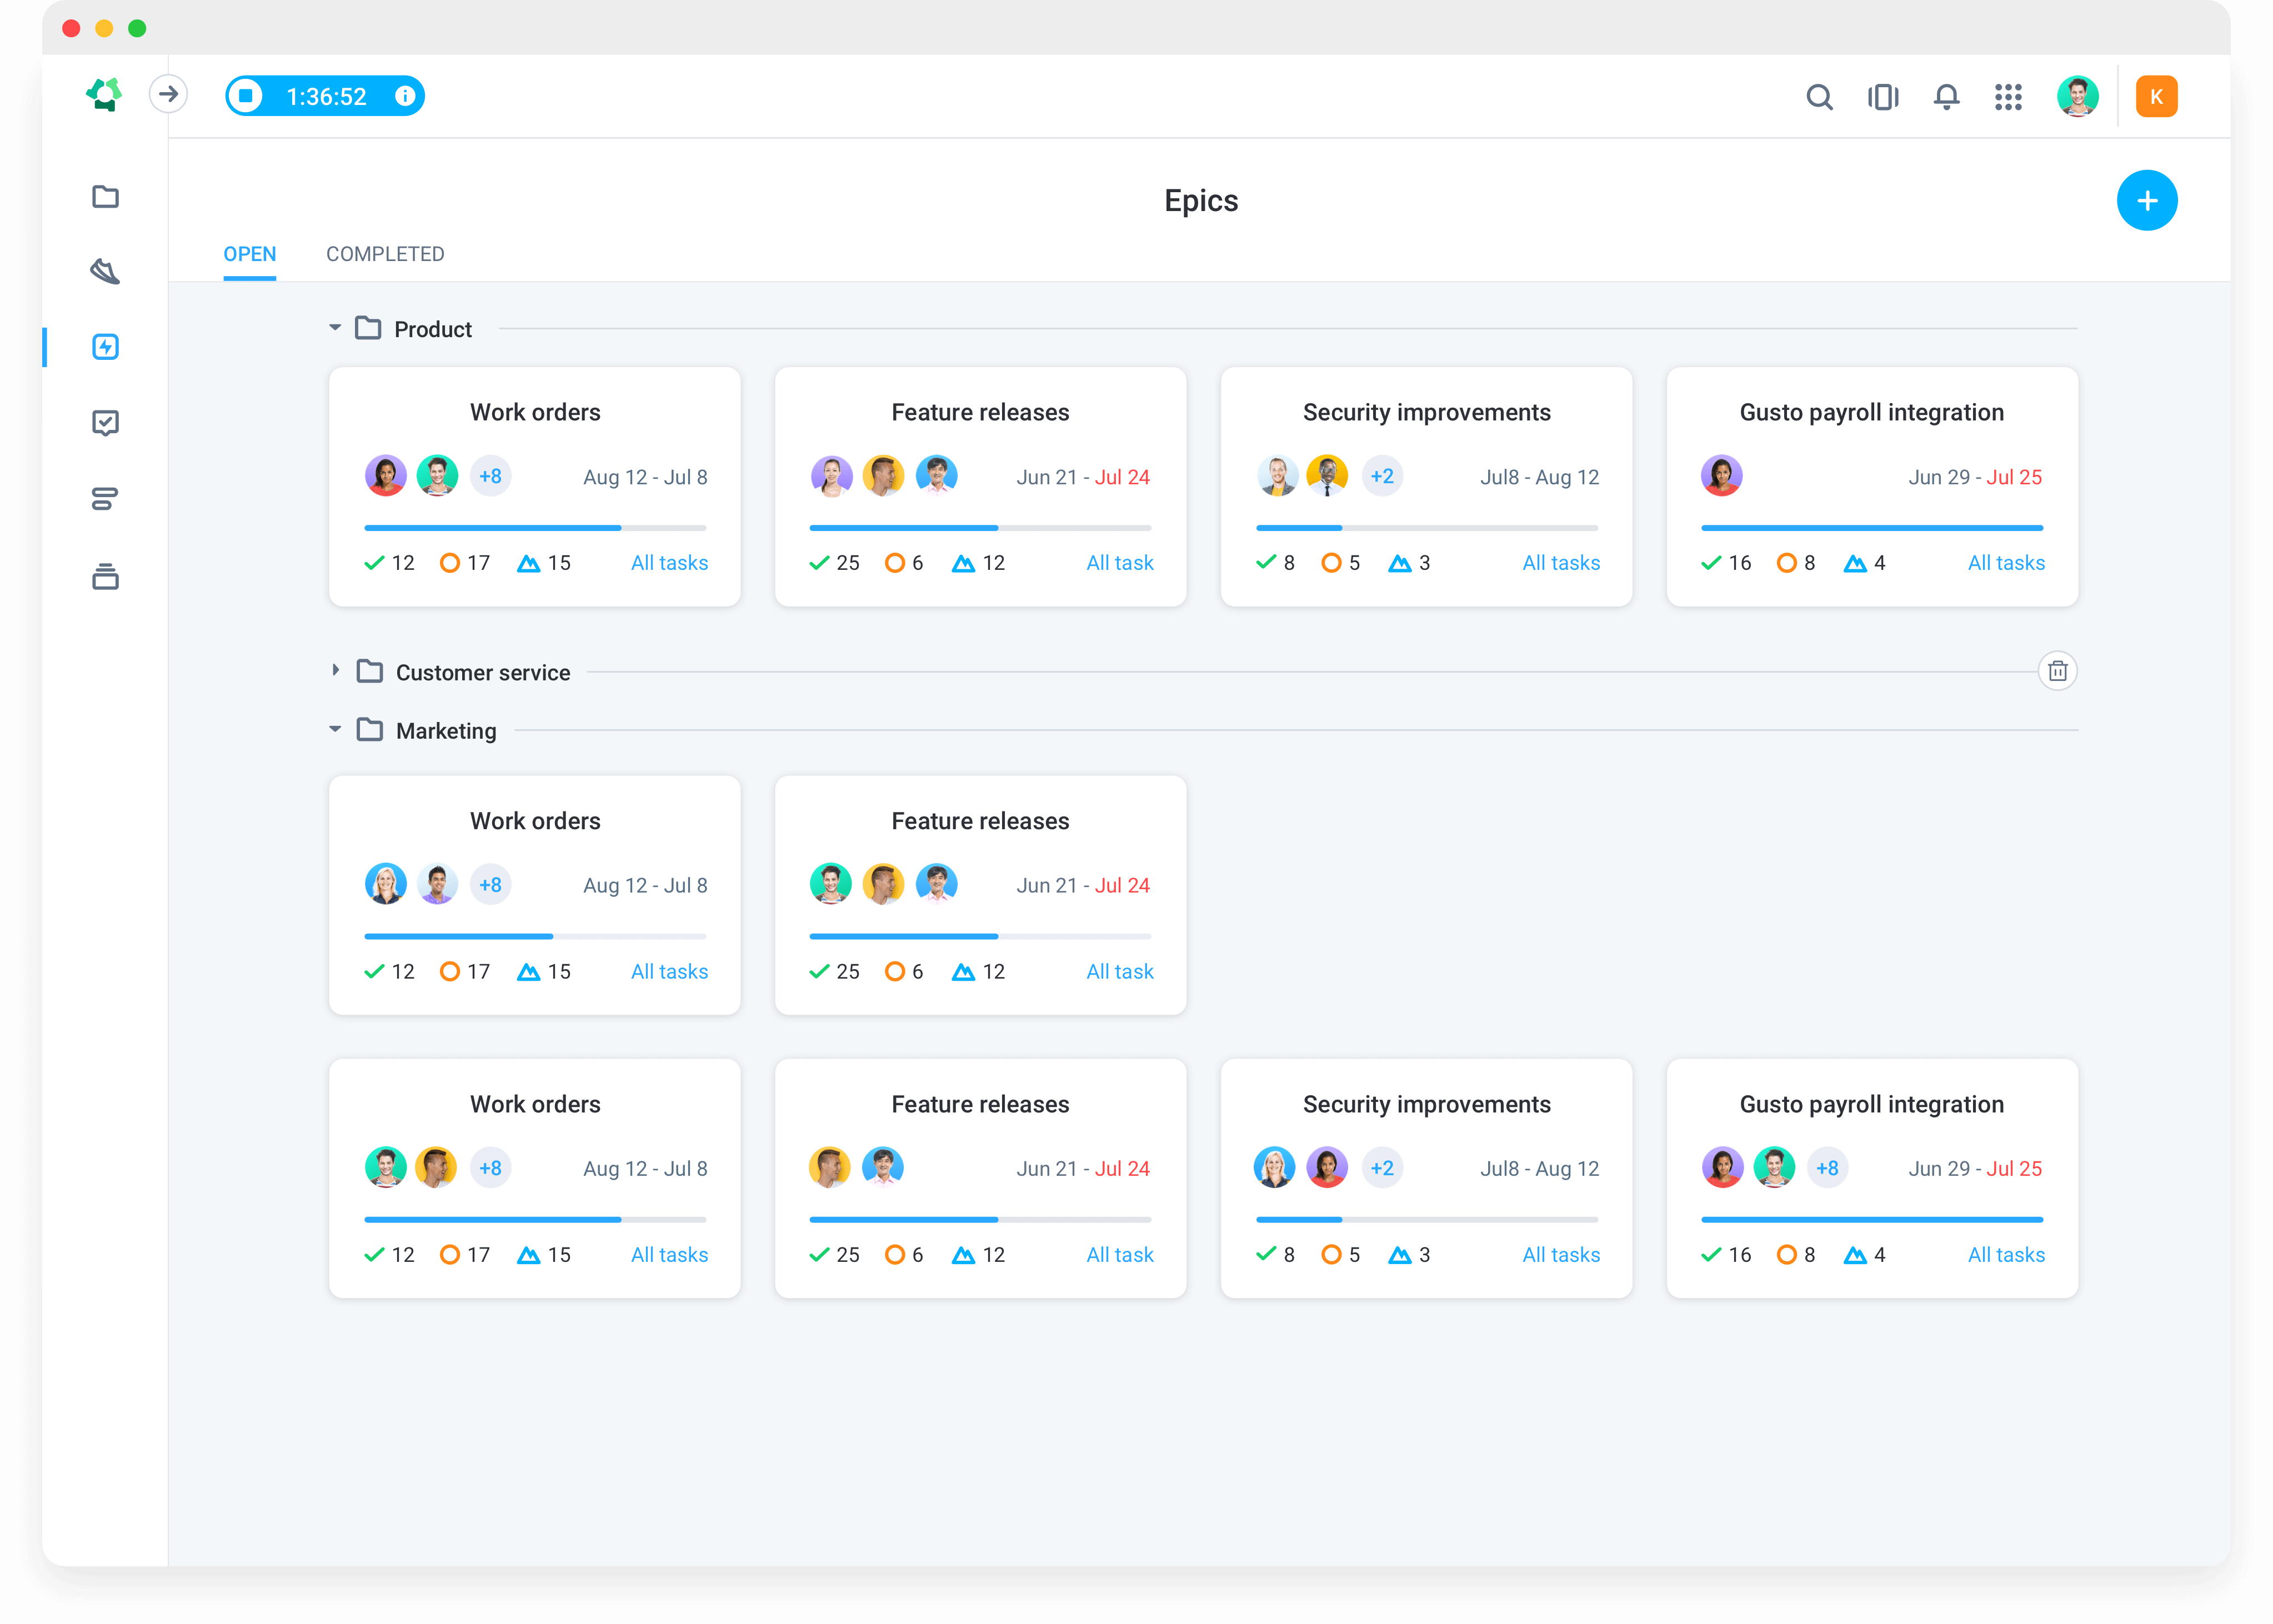
Task: Open the search icon in top bar
Action: pyautogui.click(x=1819, y=97)
